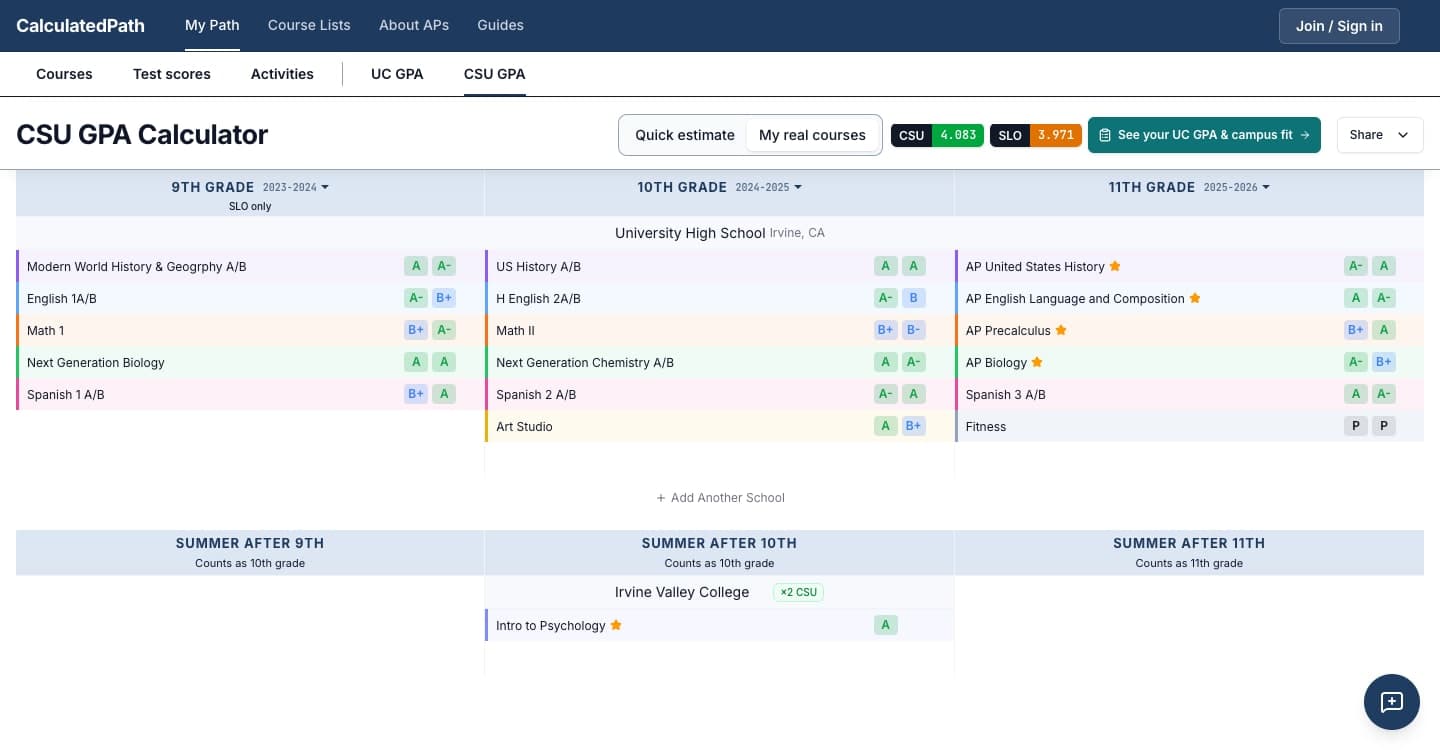1440x750 pixels.
Task: Expand the 10th grade 2024-2025 year dropdown
Action: (x=768, y=187)
